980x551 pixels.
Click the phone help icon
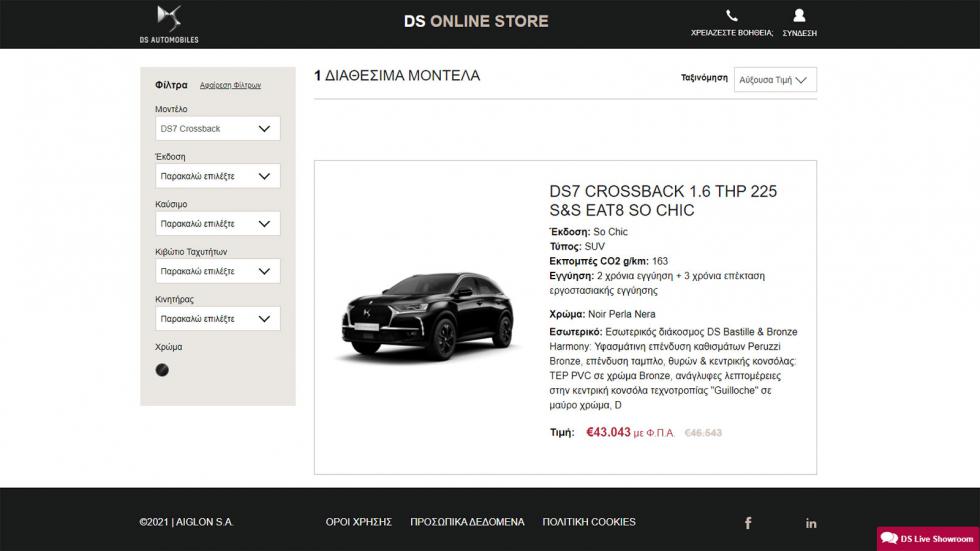click(731, 16)
